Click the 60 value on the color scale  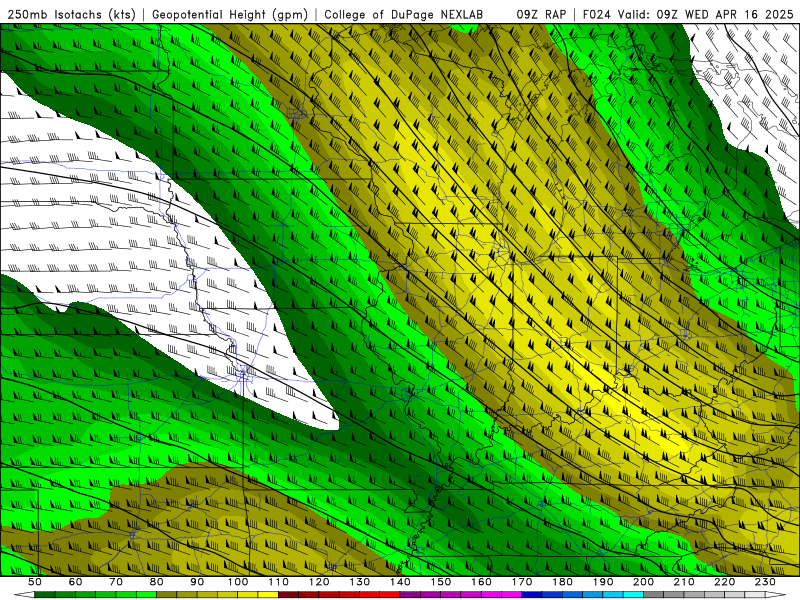[x=75, y=582]
